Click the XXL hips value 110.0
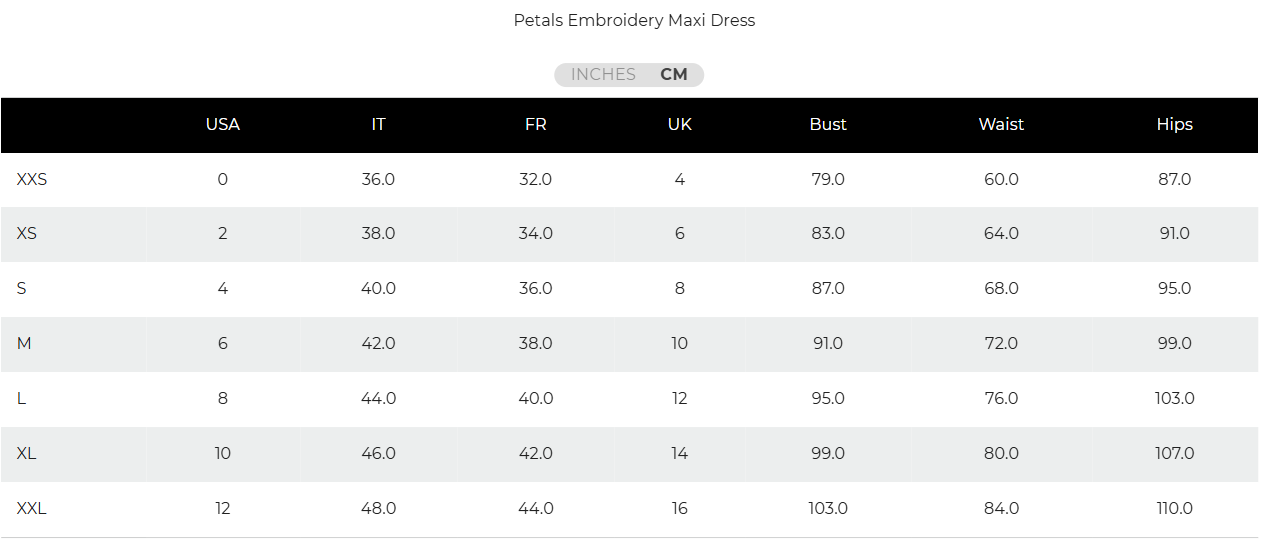The height and width of the screenshot is (542, 1261). 1174,509
